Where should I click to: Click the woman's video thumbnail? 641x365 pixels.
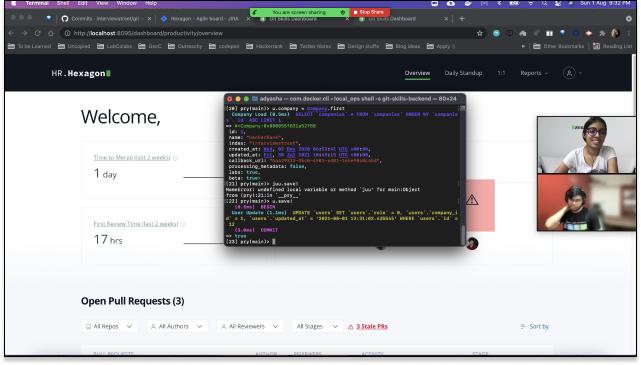pos(586,145)
